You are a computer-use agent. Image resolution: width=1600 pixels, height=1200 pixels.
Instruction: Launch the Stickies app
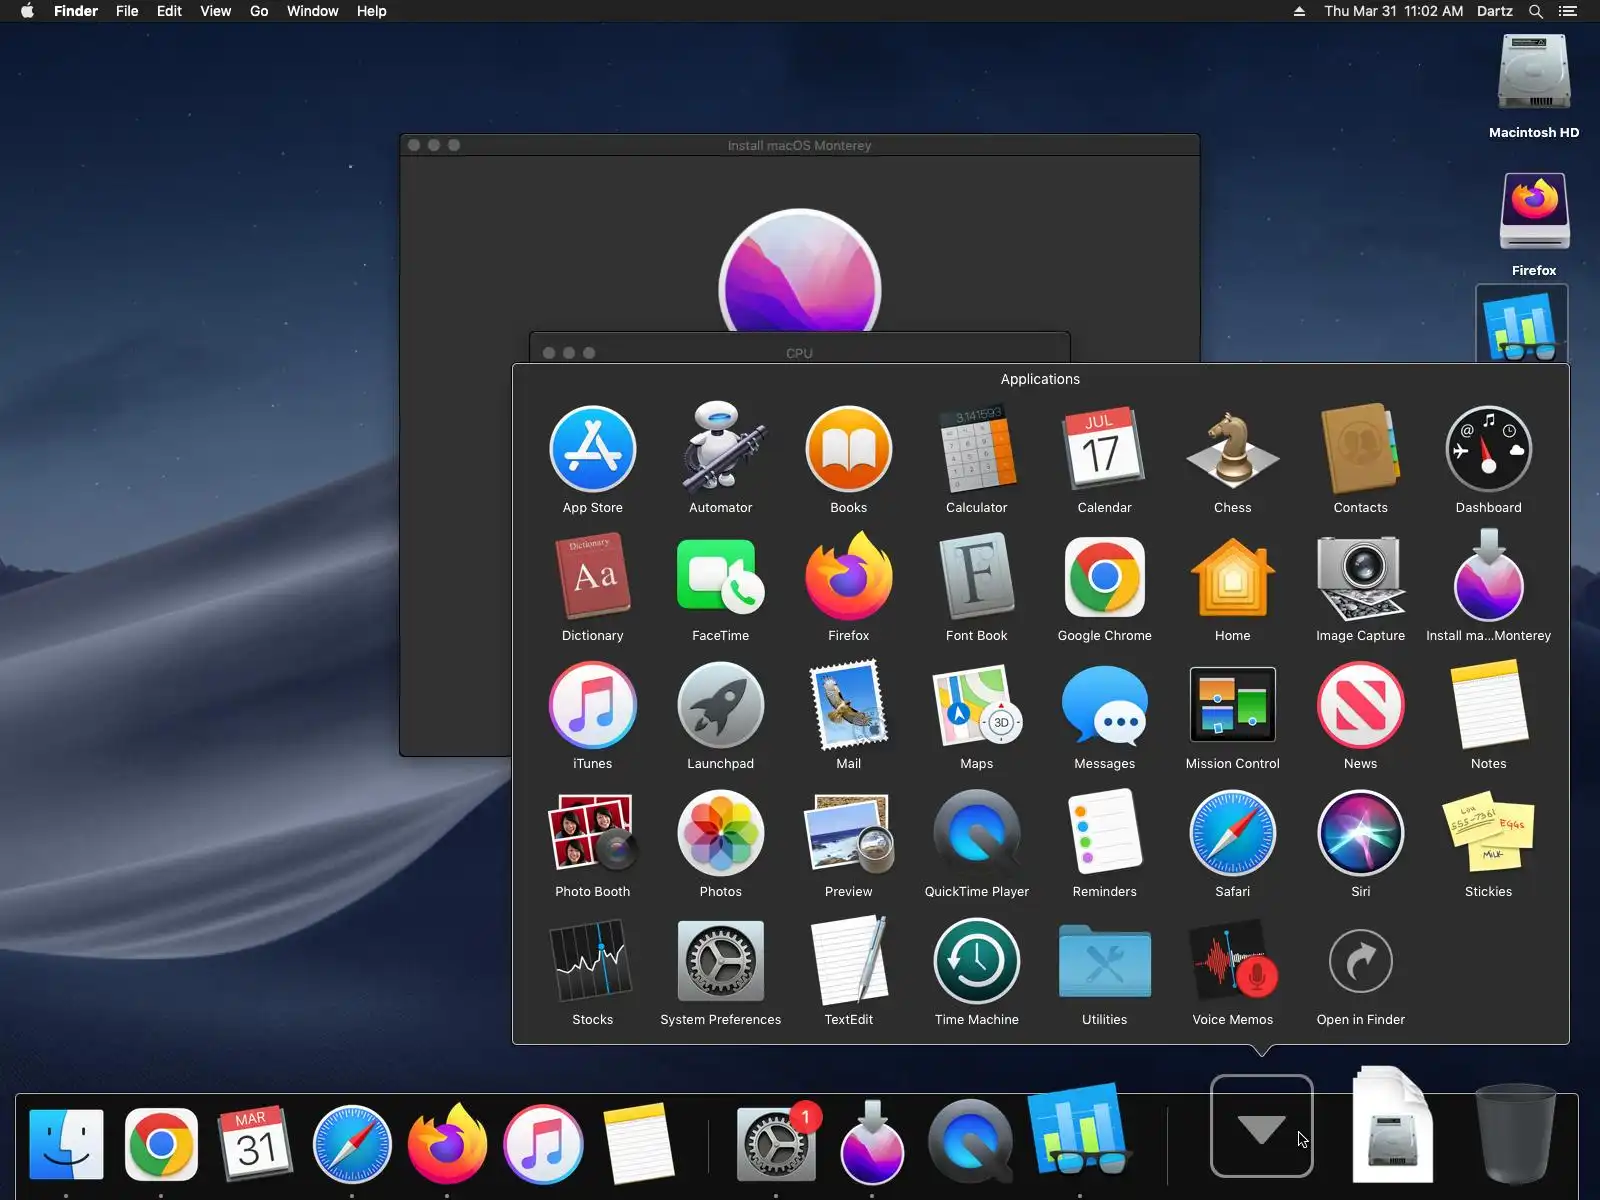[1488, 833]
